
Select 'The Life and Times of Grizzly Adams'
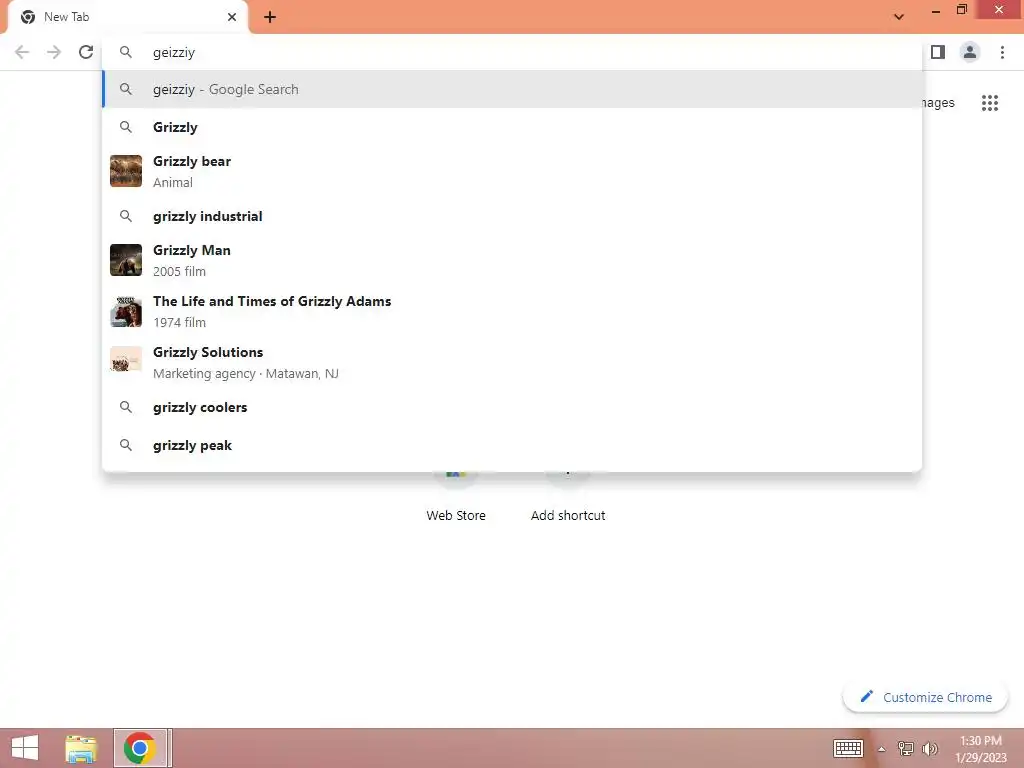point(513,311)
